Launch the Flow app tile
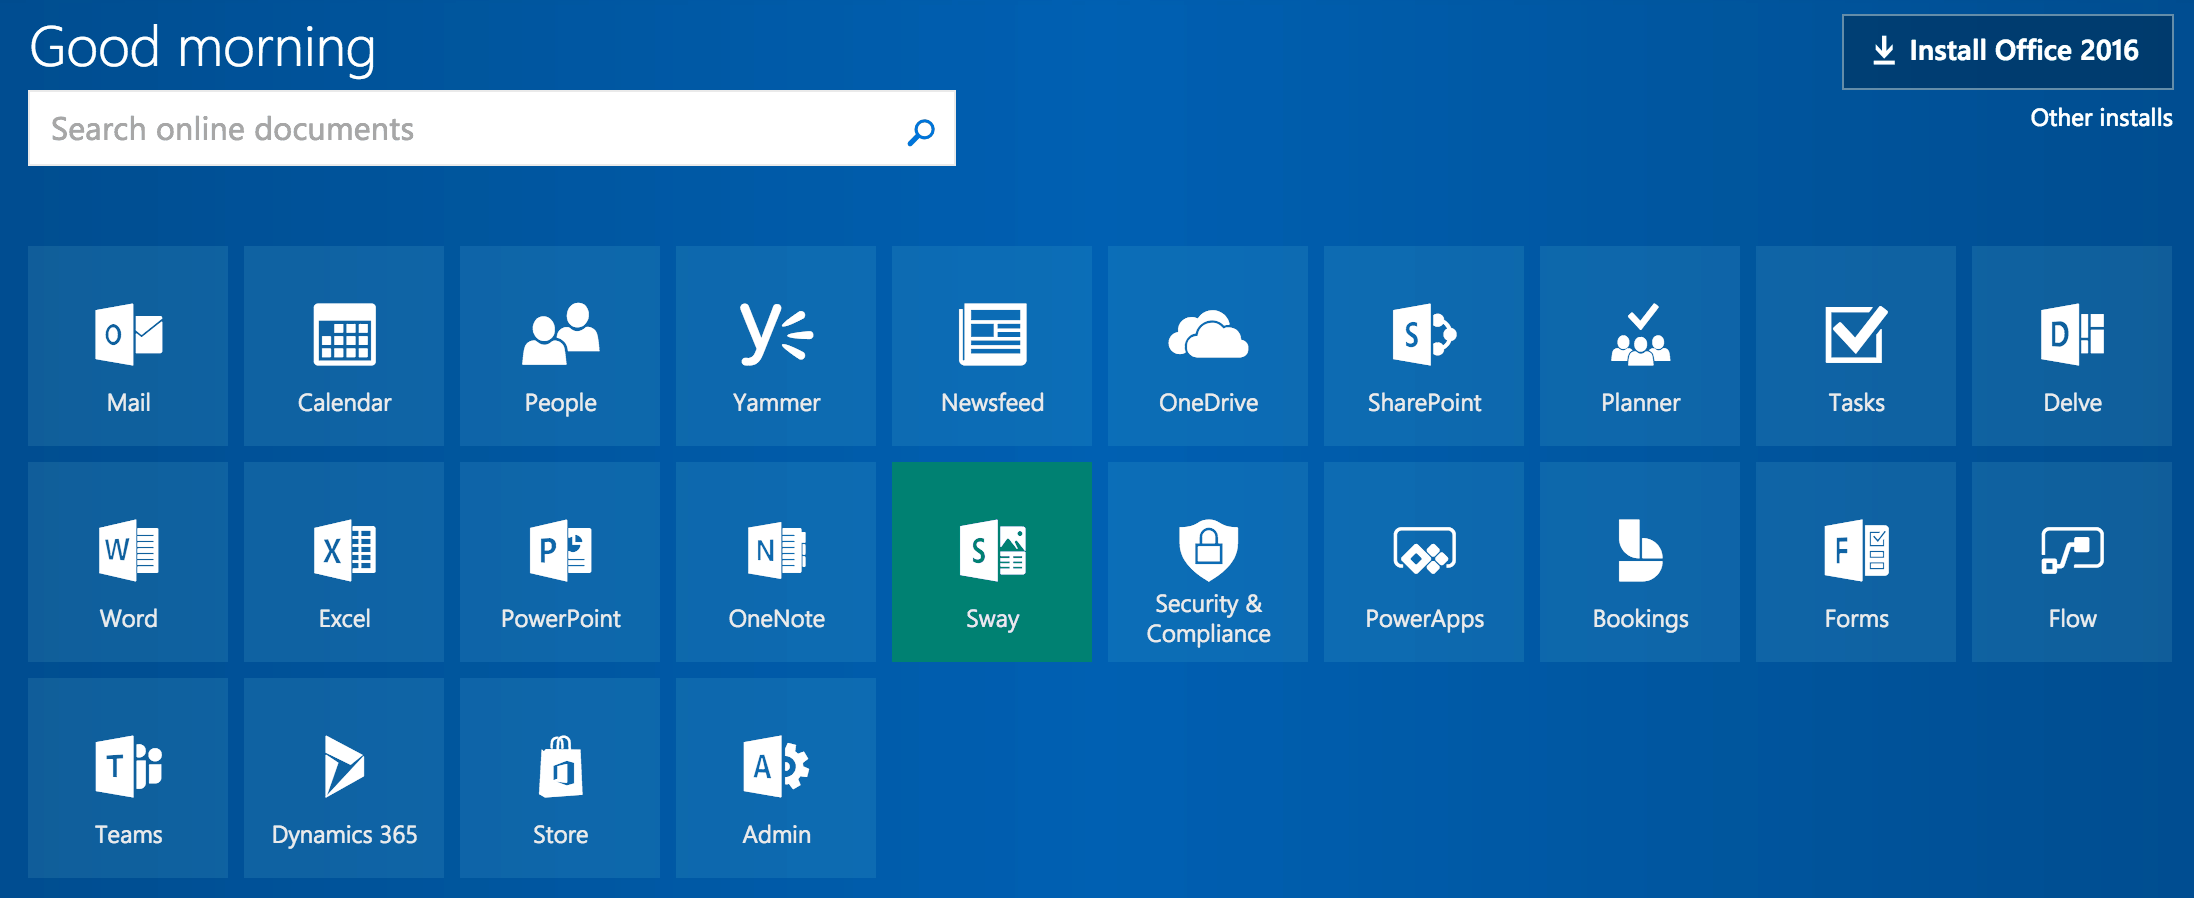The image size is (2194, 898). 2072,562
